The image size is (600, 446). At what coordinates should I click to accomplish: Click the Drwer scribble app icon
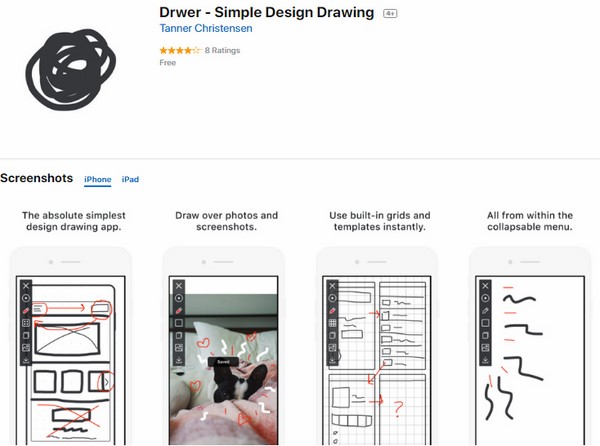(x=71, y=70)
